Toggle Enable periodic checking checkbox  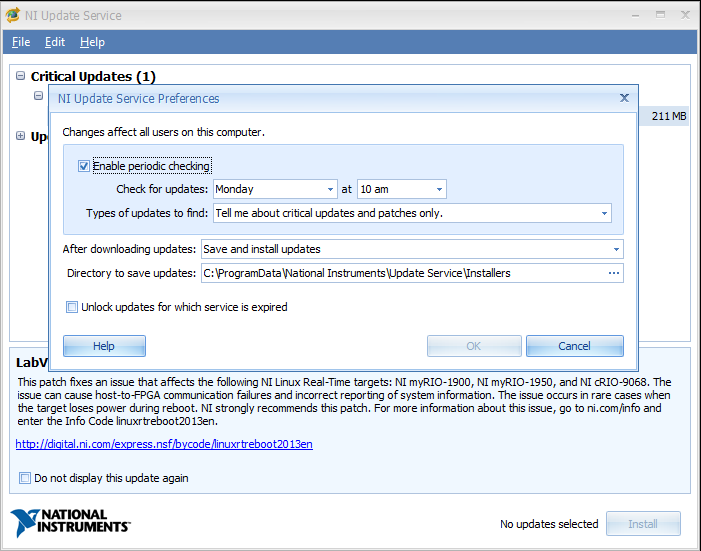pyautogui.click(x=84, y=166)
